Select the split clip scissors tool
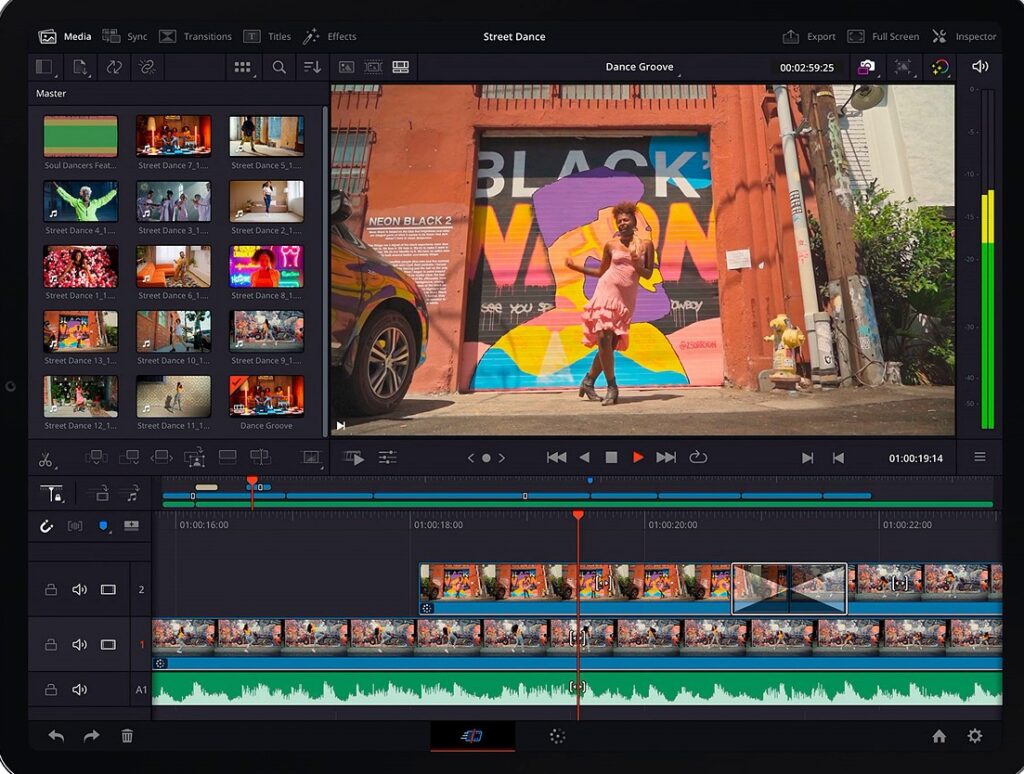This screenshot has height=774, width=1024. pos(46,459)
